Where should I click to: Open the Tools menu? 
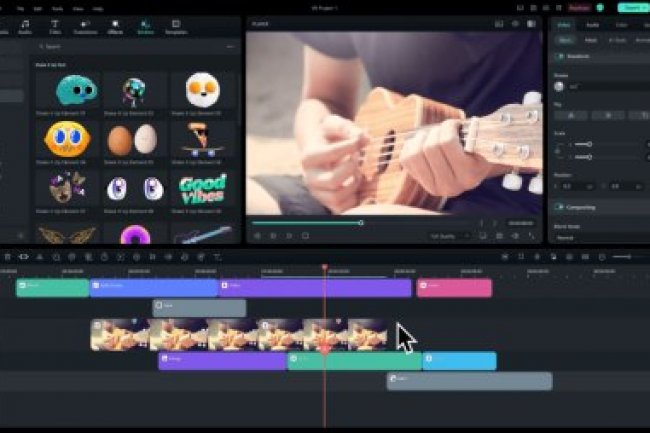click(57, 8)
